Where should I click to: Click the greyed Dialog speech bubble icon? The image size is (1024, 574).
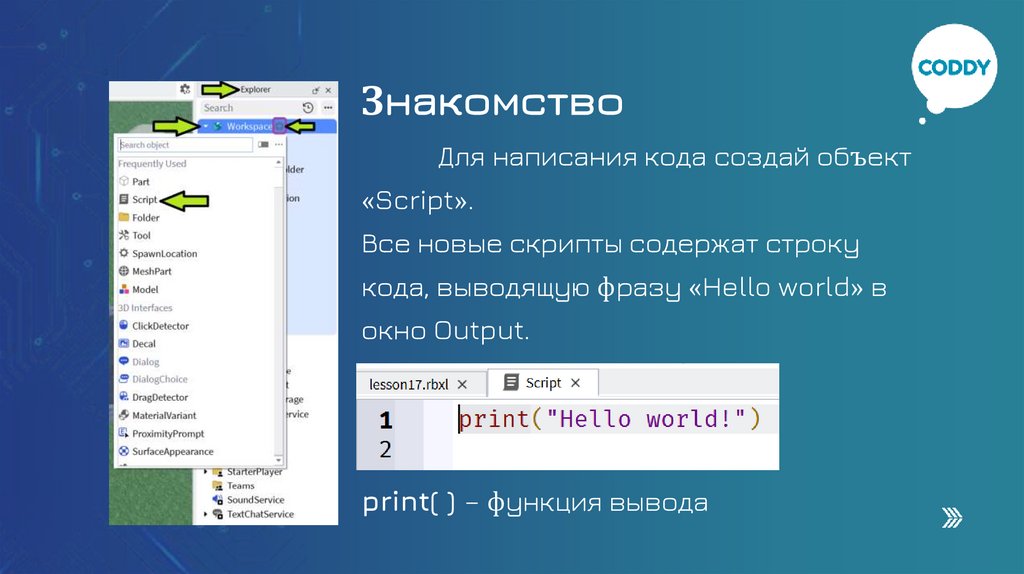pyautogui.click(x=124, y=361)
